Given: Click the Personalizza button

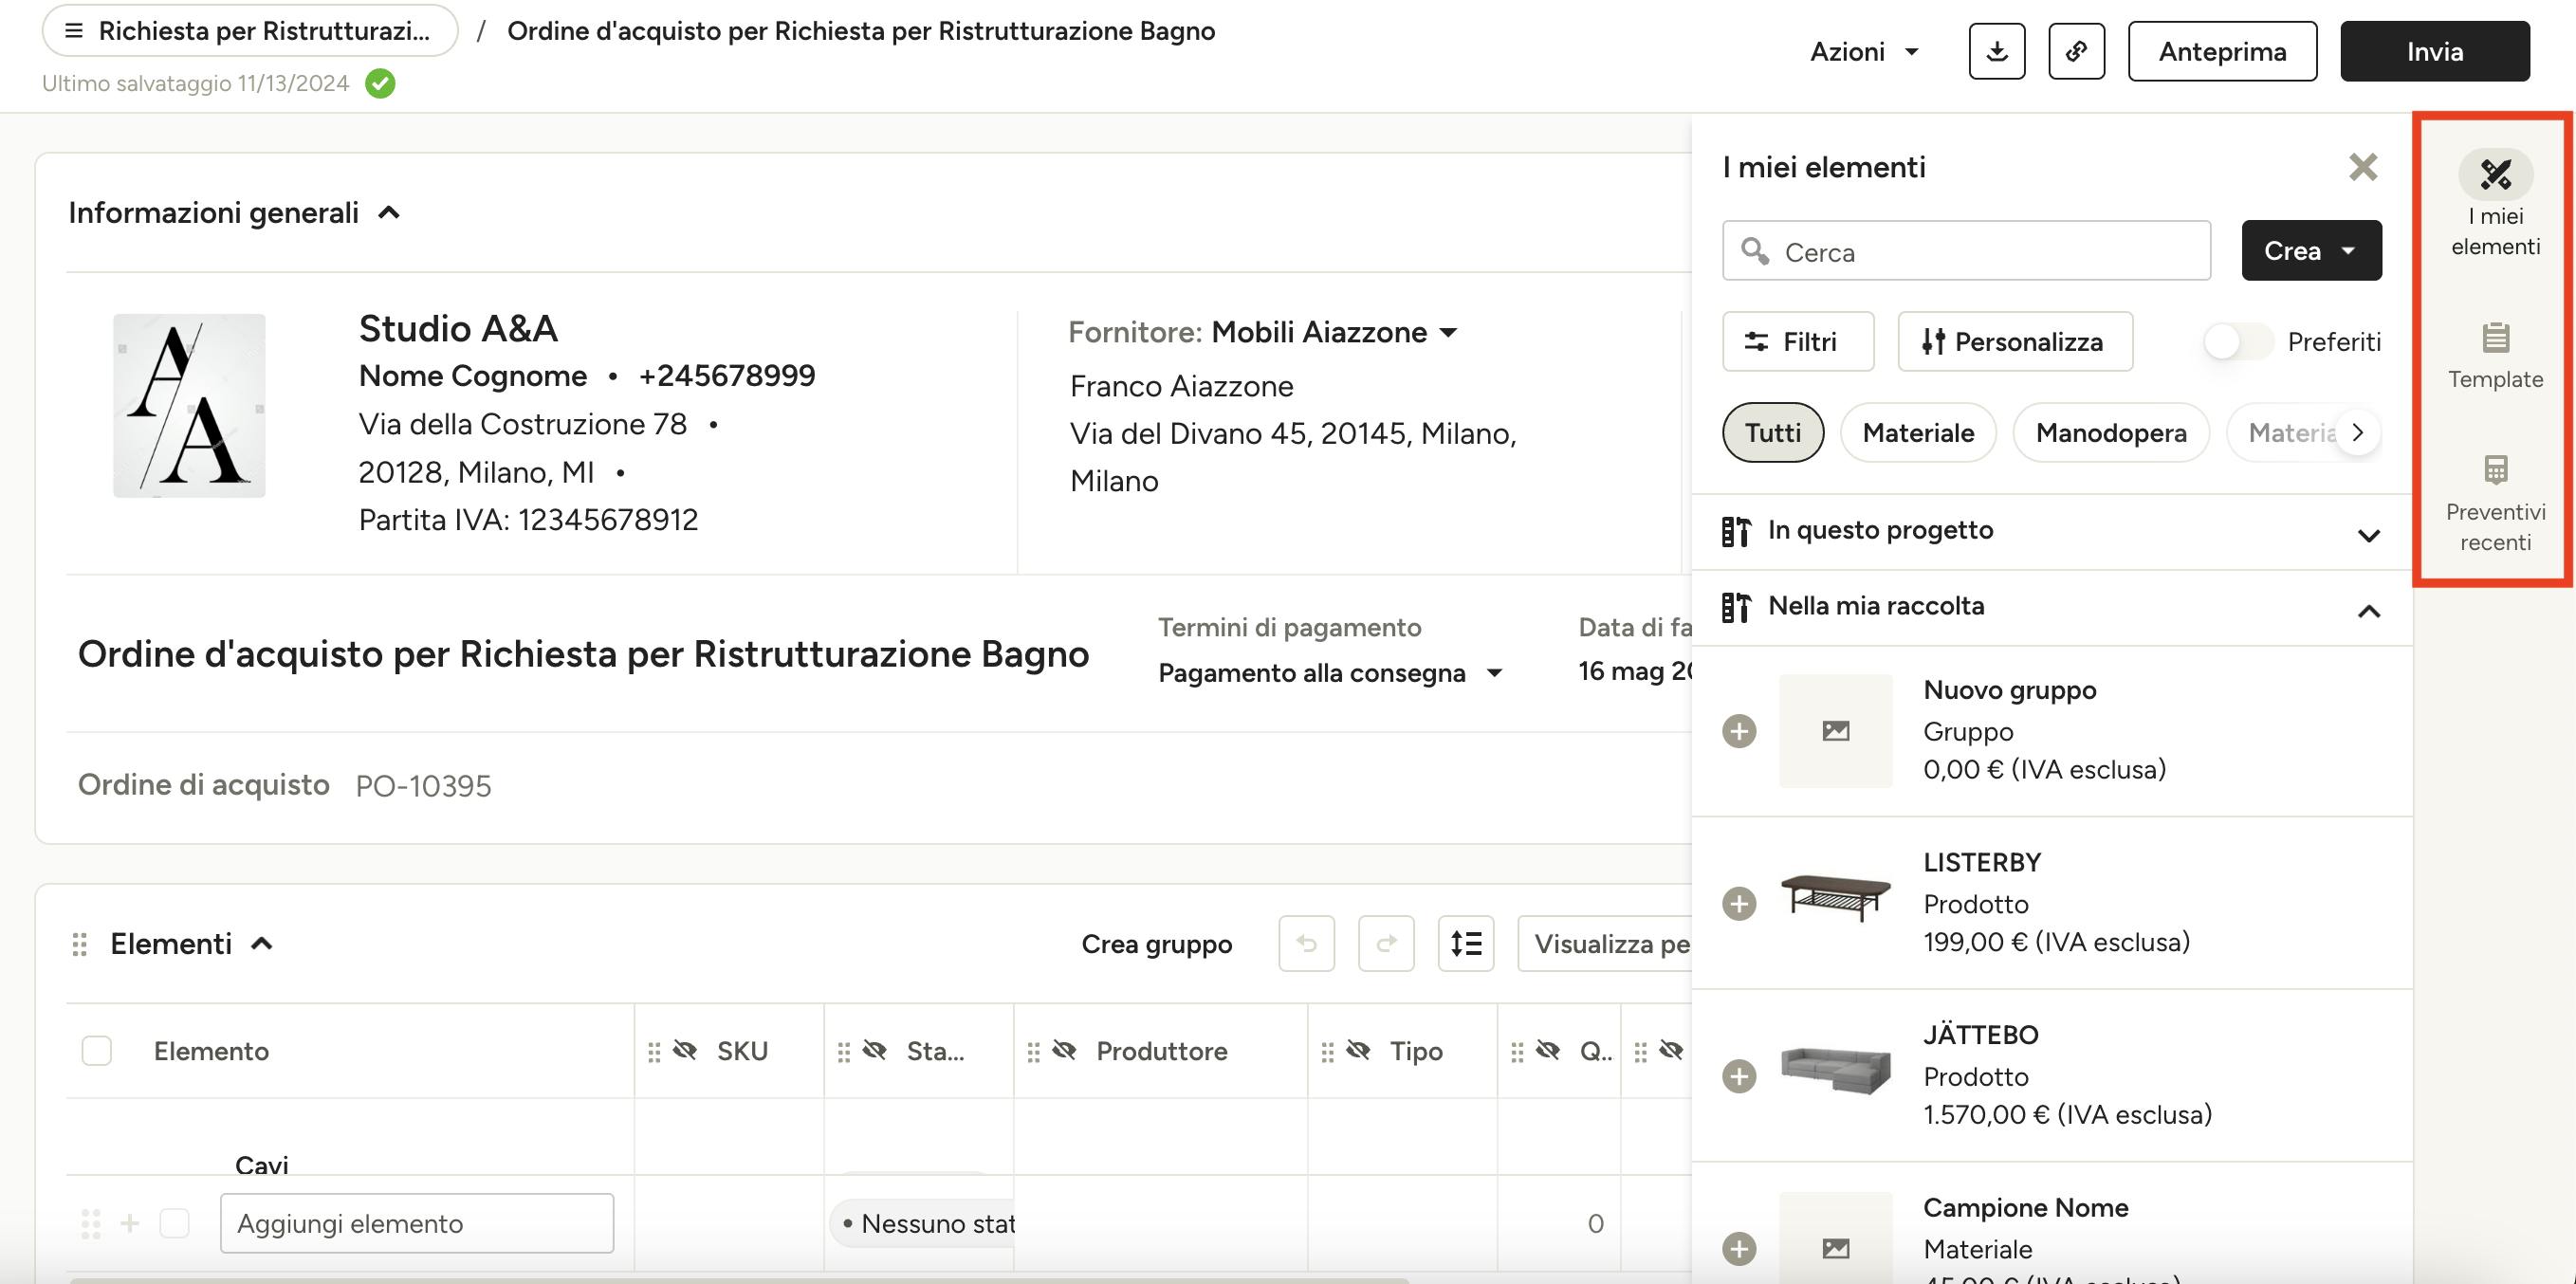Looking at the screenshot, I should pos(2014,342).
